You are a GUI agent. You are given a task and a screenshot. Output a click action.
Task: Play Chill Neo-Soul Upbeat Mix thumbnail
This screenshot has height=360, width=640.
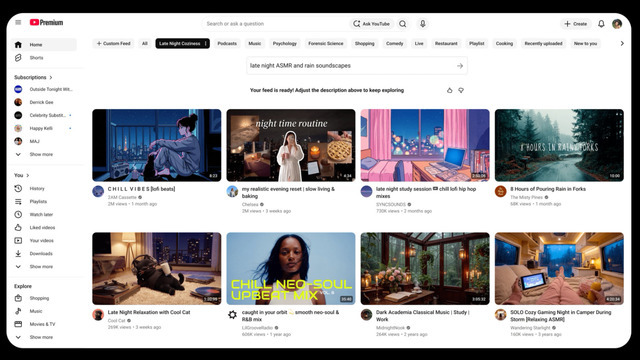click(x=291, y=269)
